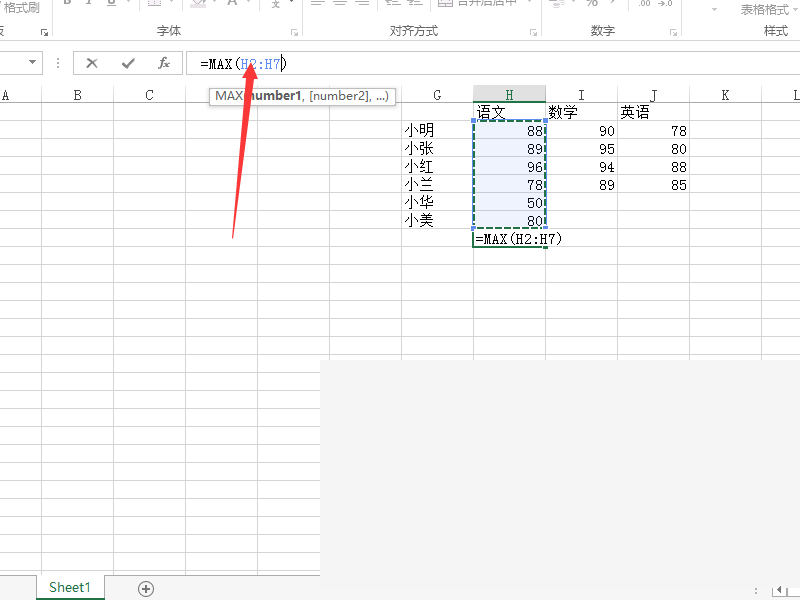
Task: Click [number2] in the MAX function tooltip
Action: [x=339, y=95]
